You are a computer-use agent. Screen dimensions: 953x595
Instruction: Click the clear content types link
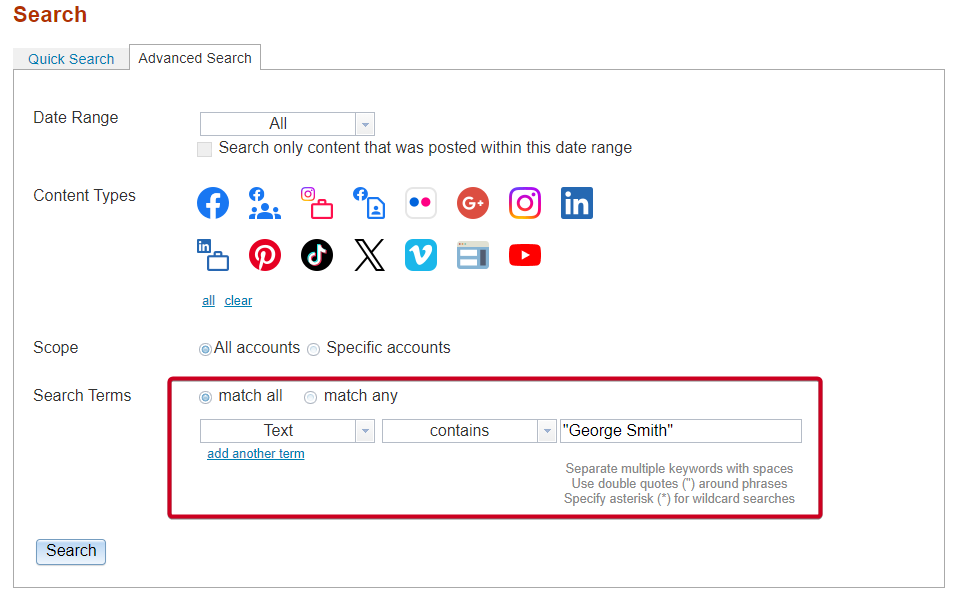[238, 301]
